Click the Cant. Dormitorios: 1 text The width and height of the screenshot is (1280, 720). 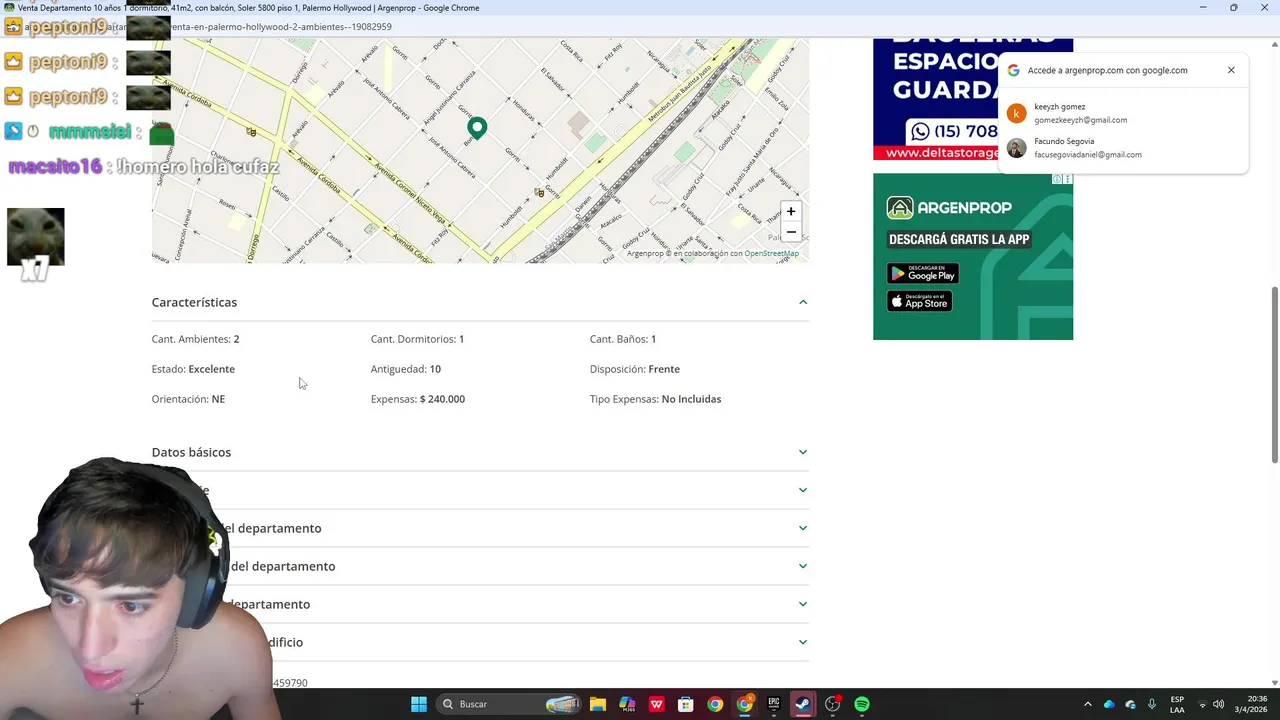coord(417,339)
